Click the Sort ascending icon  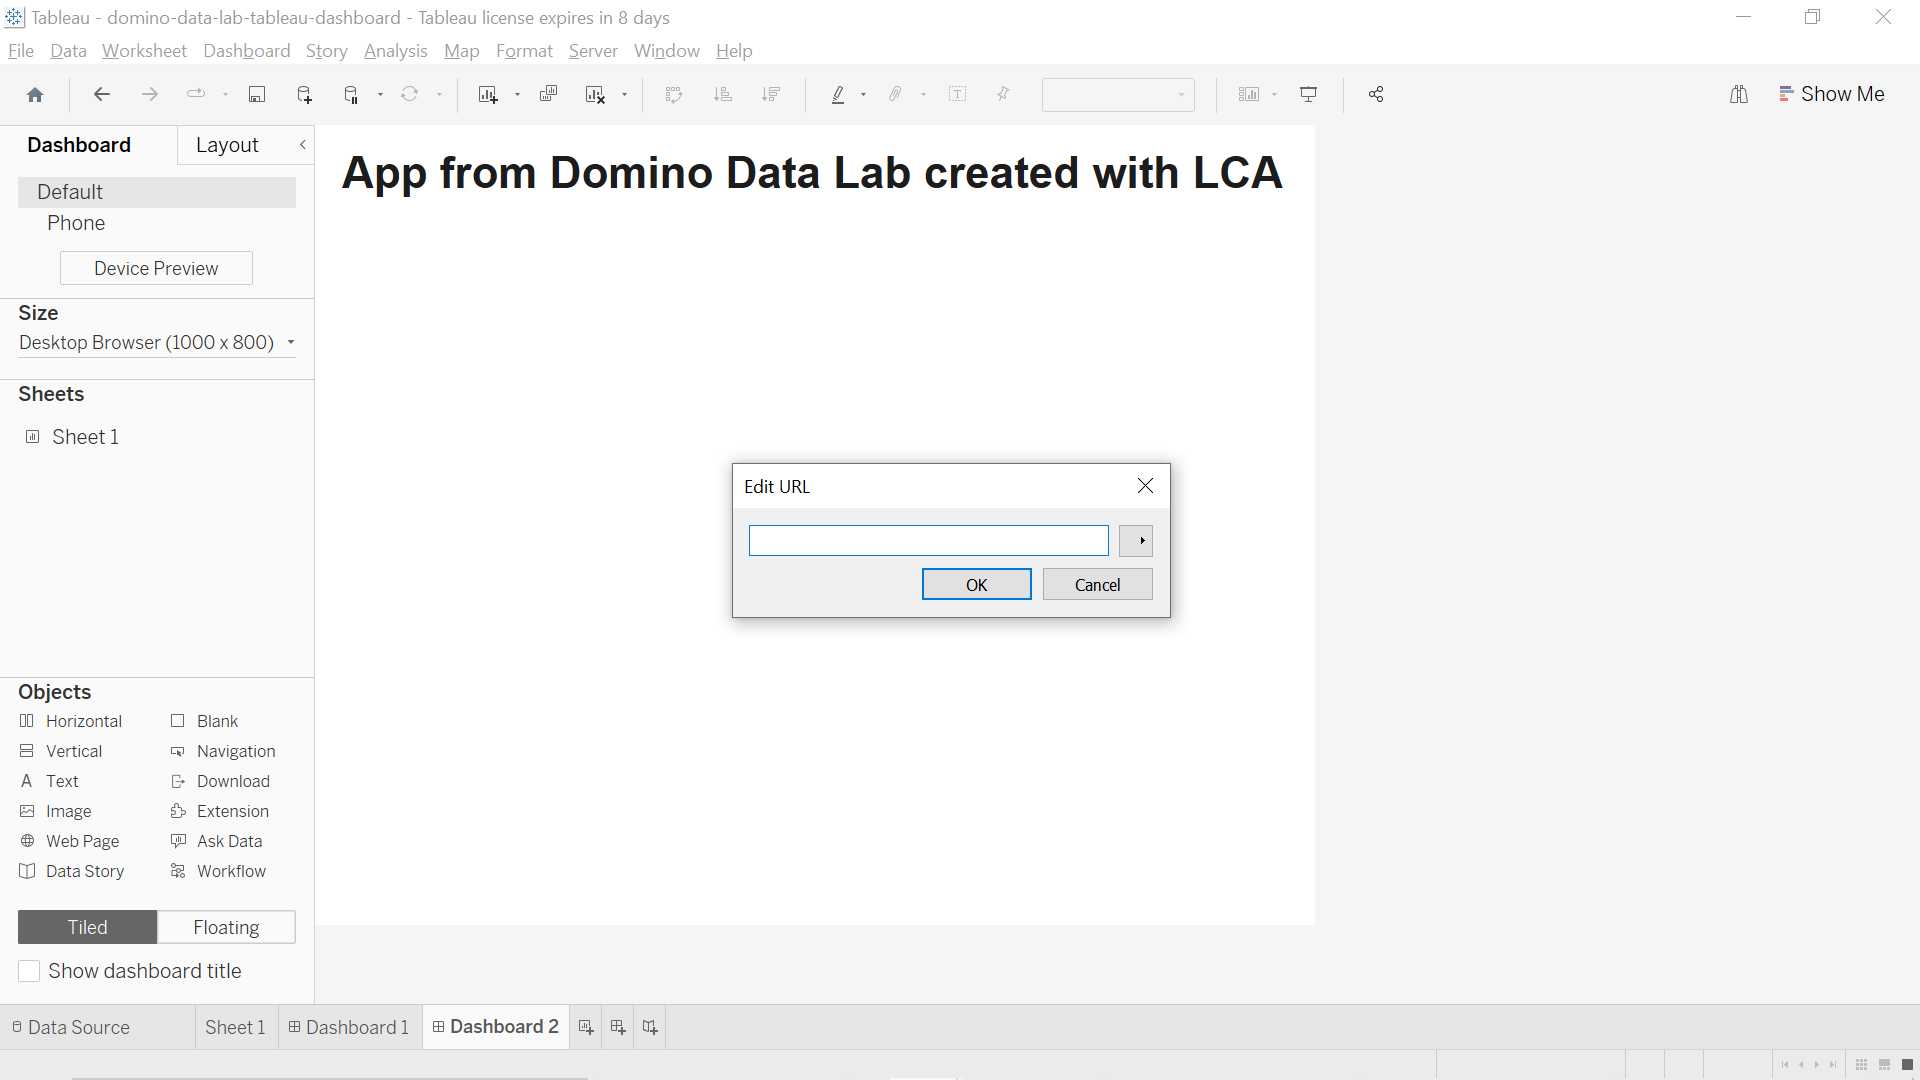[722, 94]
